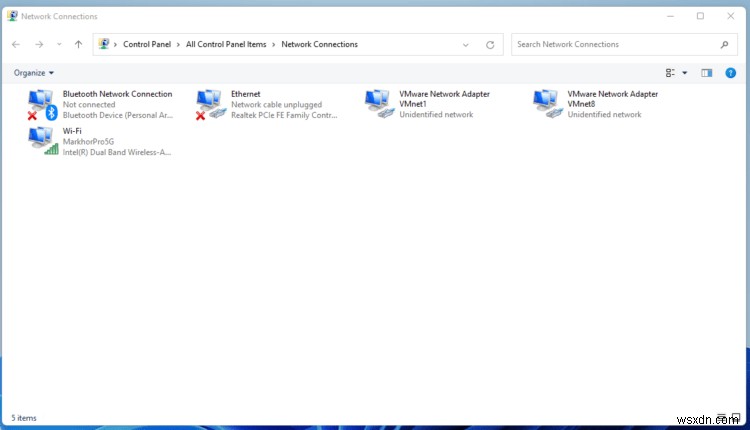Click the search magnifier icon
The width and height of the screenshot is (750, 430).
[x=724, y=45]
